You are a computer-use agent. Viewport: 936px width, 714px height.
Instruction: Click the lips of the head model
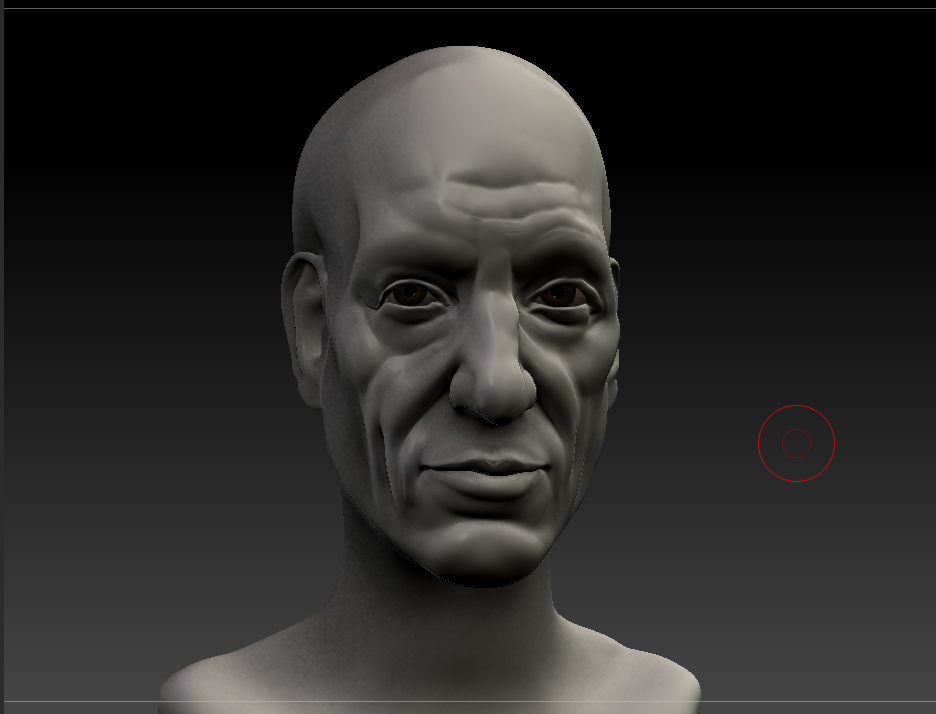pos(485,476)
